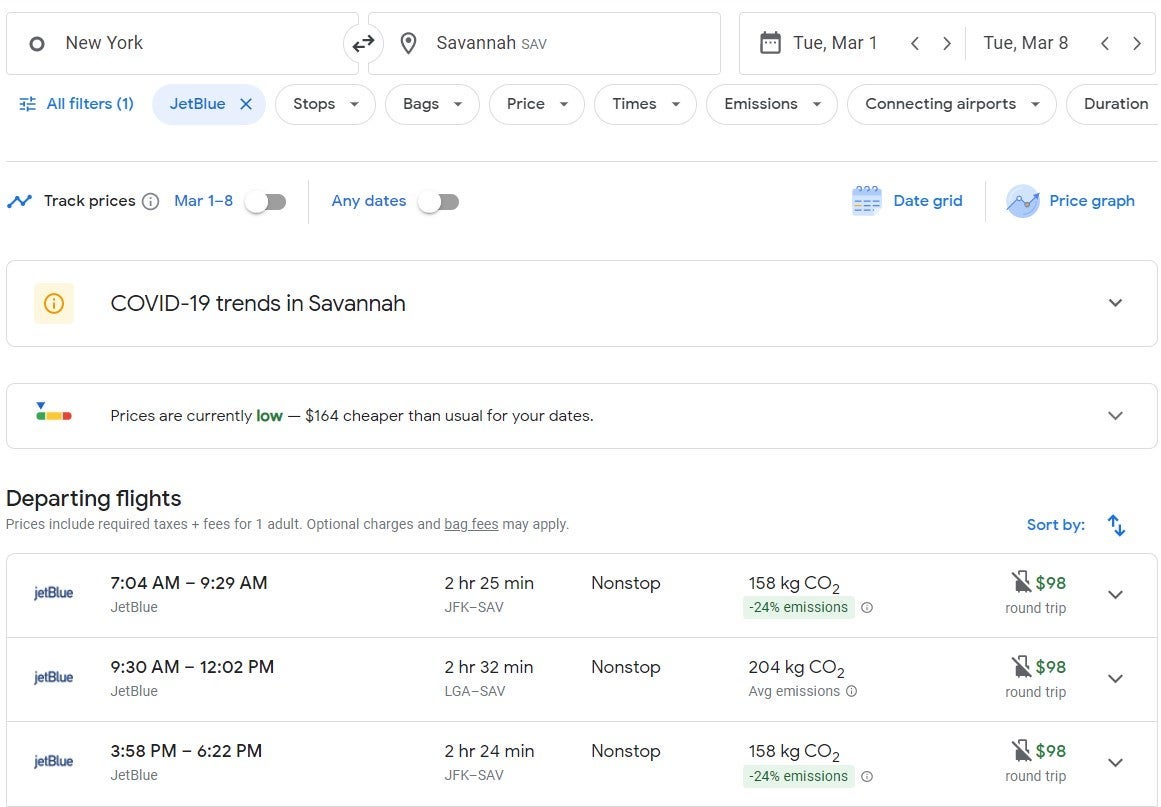Click the destination pin icon beside Savannah
This screenshot has width=1161, height=807.
tap(408, 44)
